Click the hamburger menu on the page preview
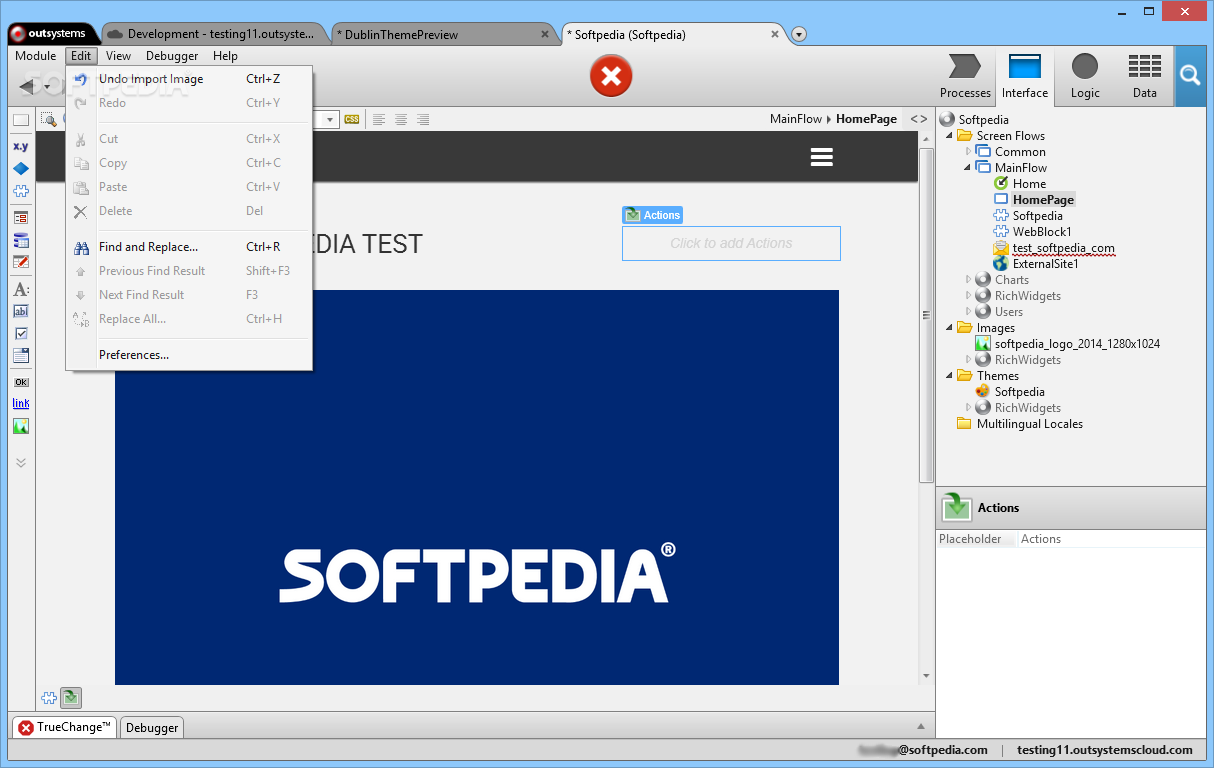This screenshot has width=1214, height=768. coord(822,157)
